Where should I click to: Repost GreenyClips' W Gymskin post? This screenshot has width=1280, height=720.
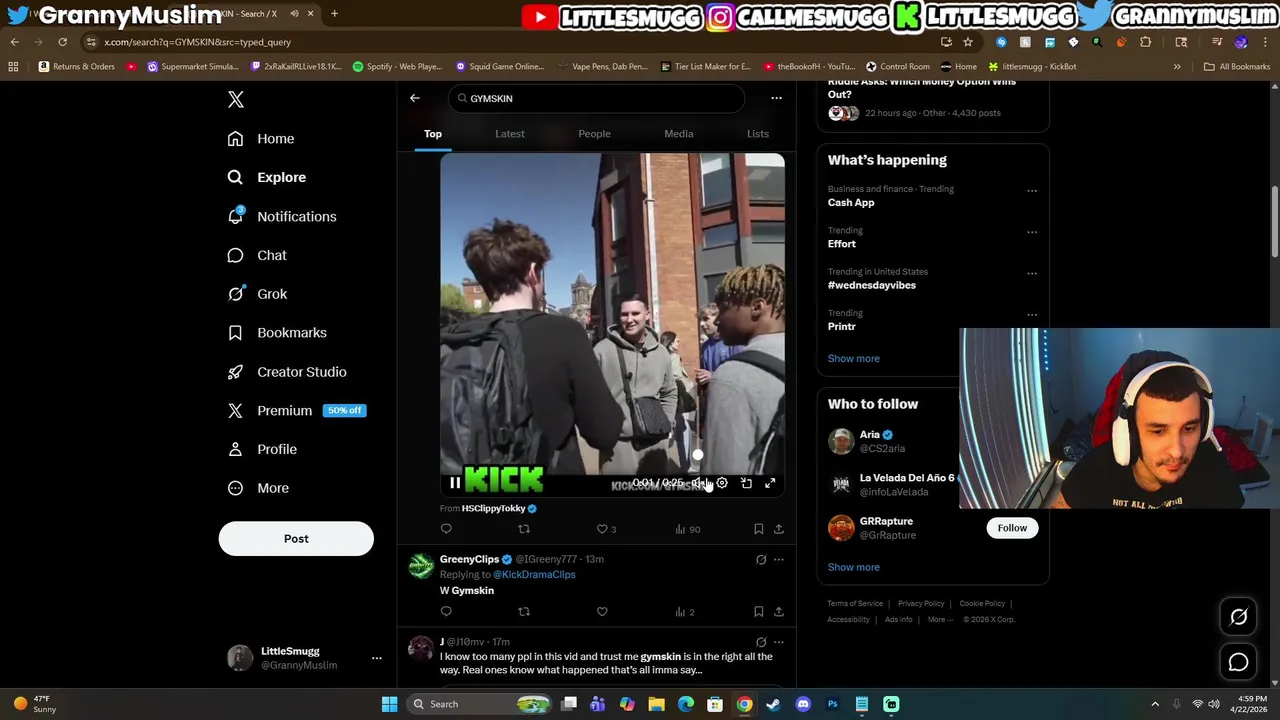[524, 612]
